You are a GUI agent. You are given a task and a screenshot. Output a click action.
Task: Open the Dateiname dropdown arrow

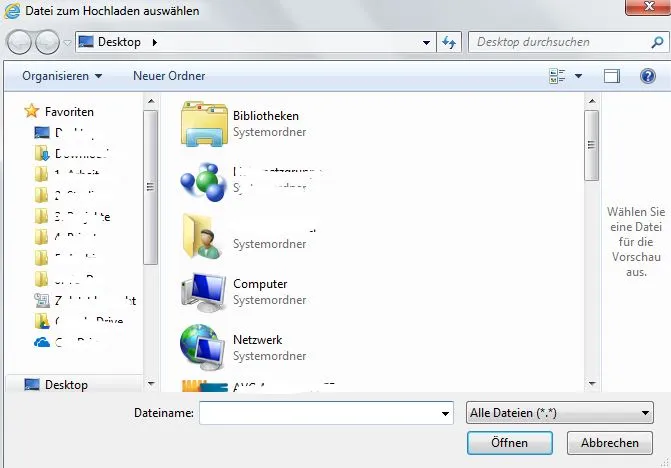click(445, 413)
